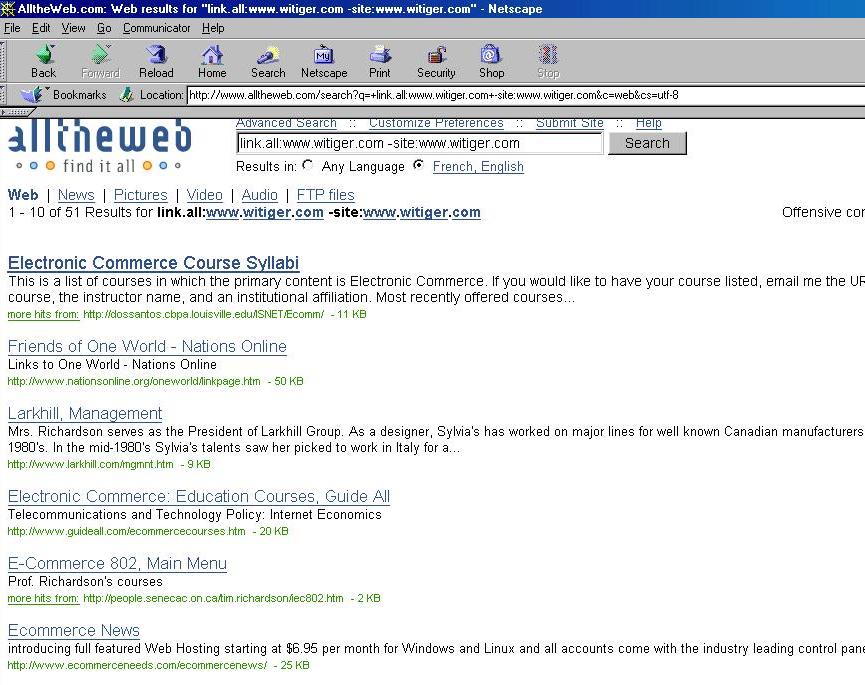Open Electronic Commerce: Education Courses, Guide All
Screen dimensions: 865x685
199,496
